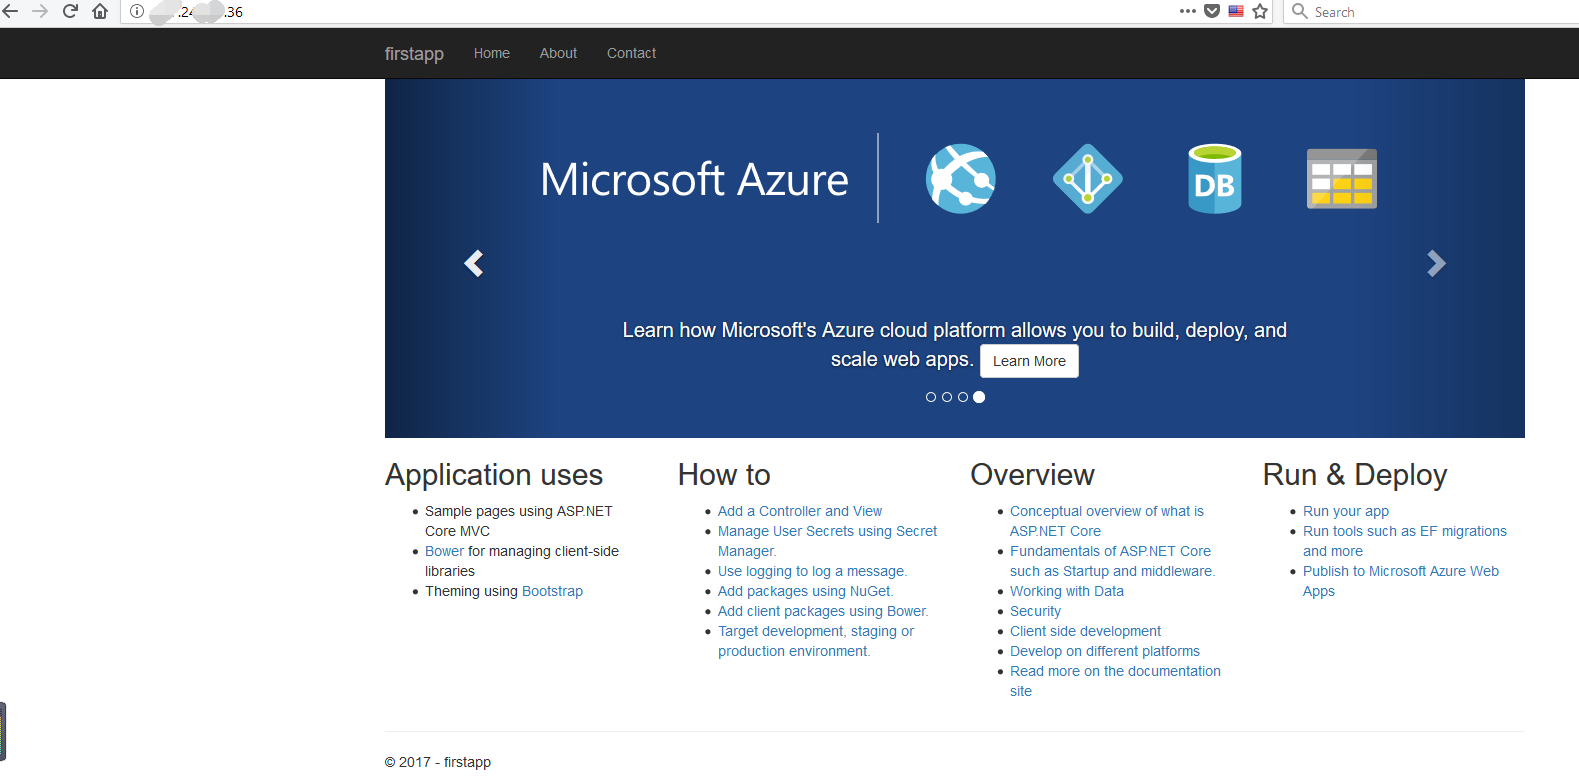This screenshot has height=784, width=1579.
Task: Open the page actions three-dots menu
Action: coord(1187,11)
